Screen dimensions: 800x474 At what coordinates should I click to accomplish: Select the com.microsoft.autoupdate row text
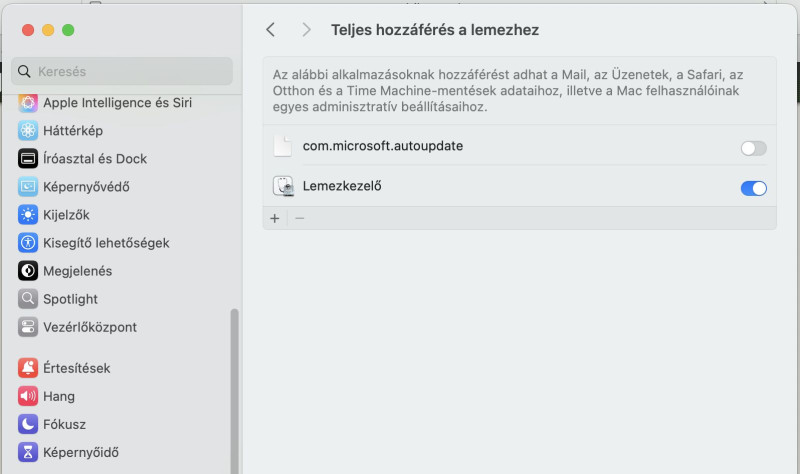coord(383,146)
